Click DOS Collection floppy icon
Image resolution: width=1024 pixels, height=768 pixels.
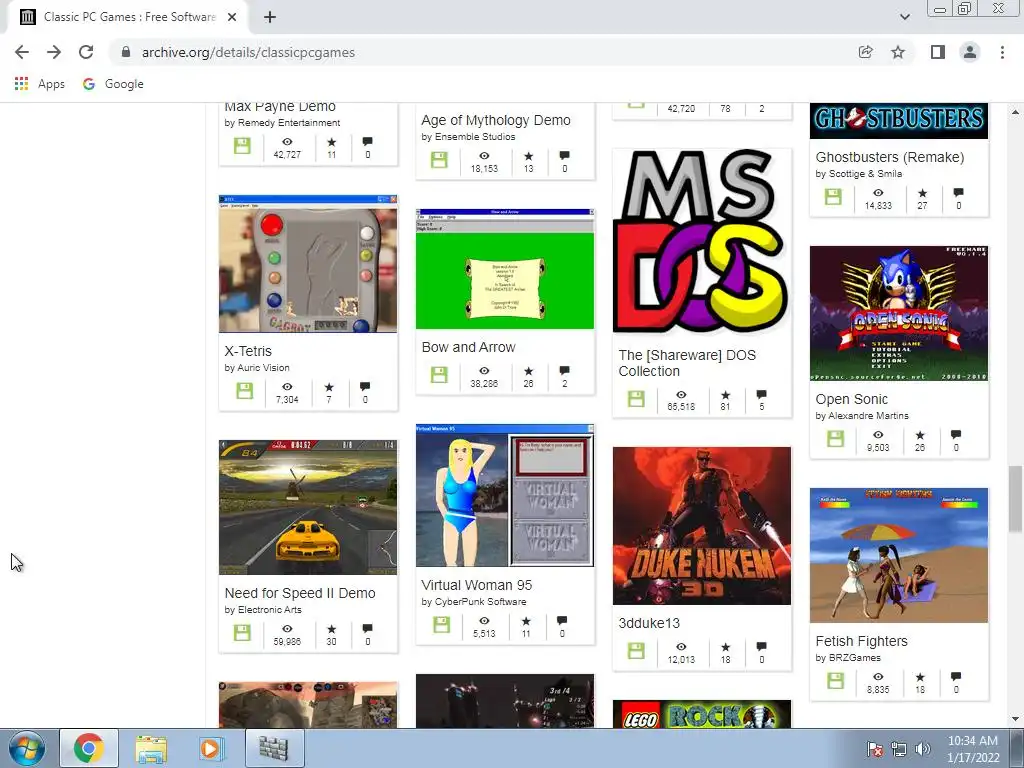636,398
